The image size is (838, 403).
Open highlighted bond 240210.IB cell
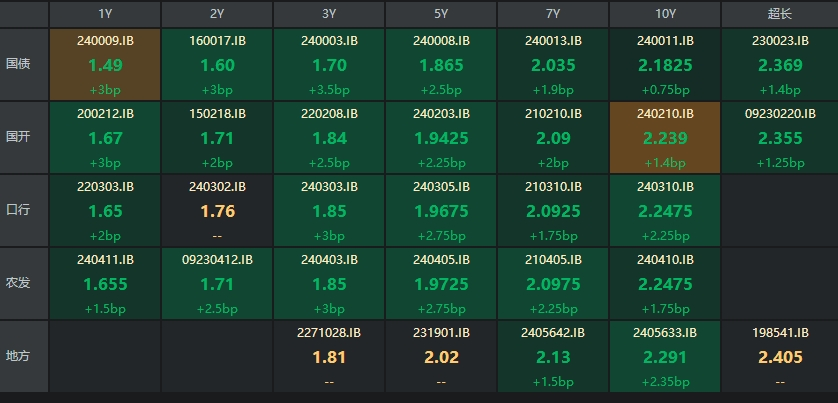[665, 137]
